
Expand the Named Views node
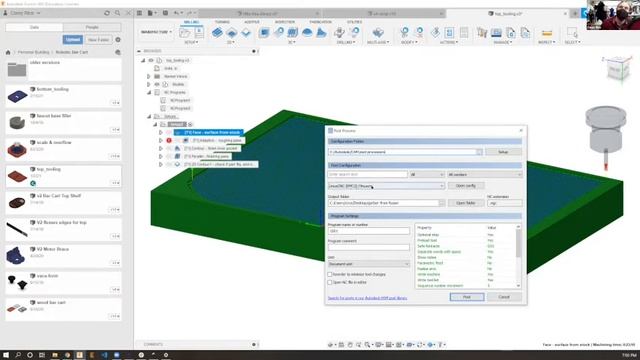(x=149, y=76)
